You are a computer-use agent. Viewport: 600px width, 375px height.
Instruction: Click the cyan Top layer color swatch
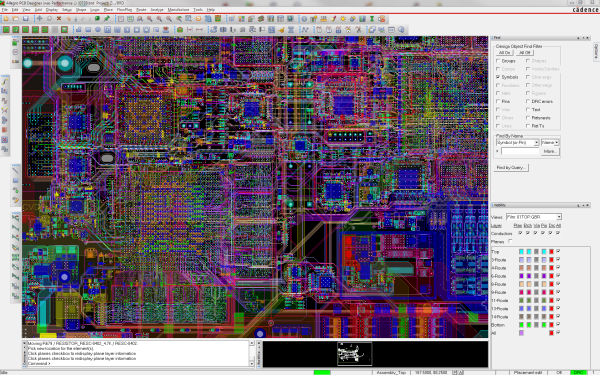tap(521, 251)
